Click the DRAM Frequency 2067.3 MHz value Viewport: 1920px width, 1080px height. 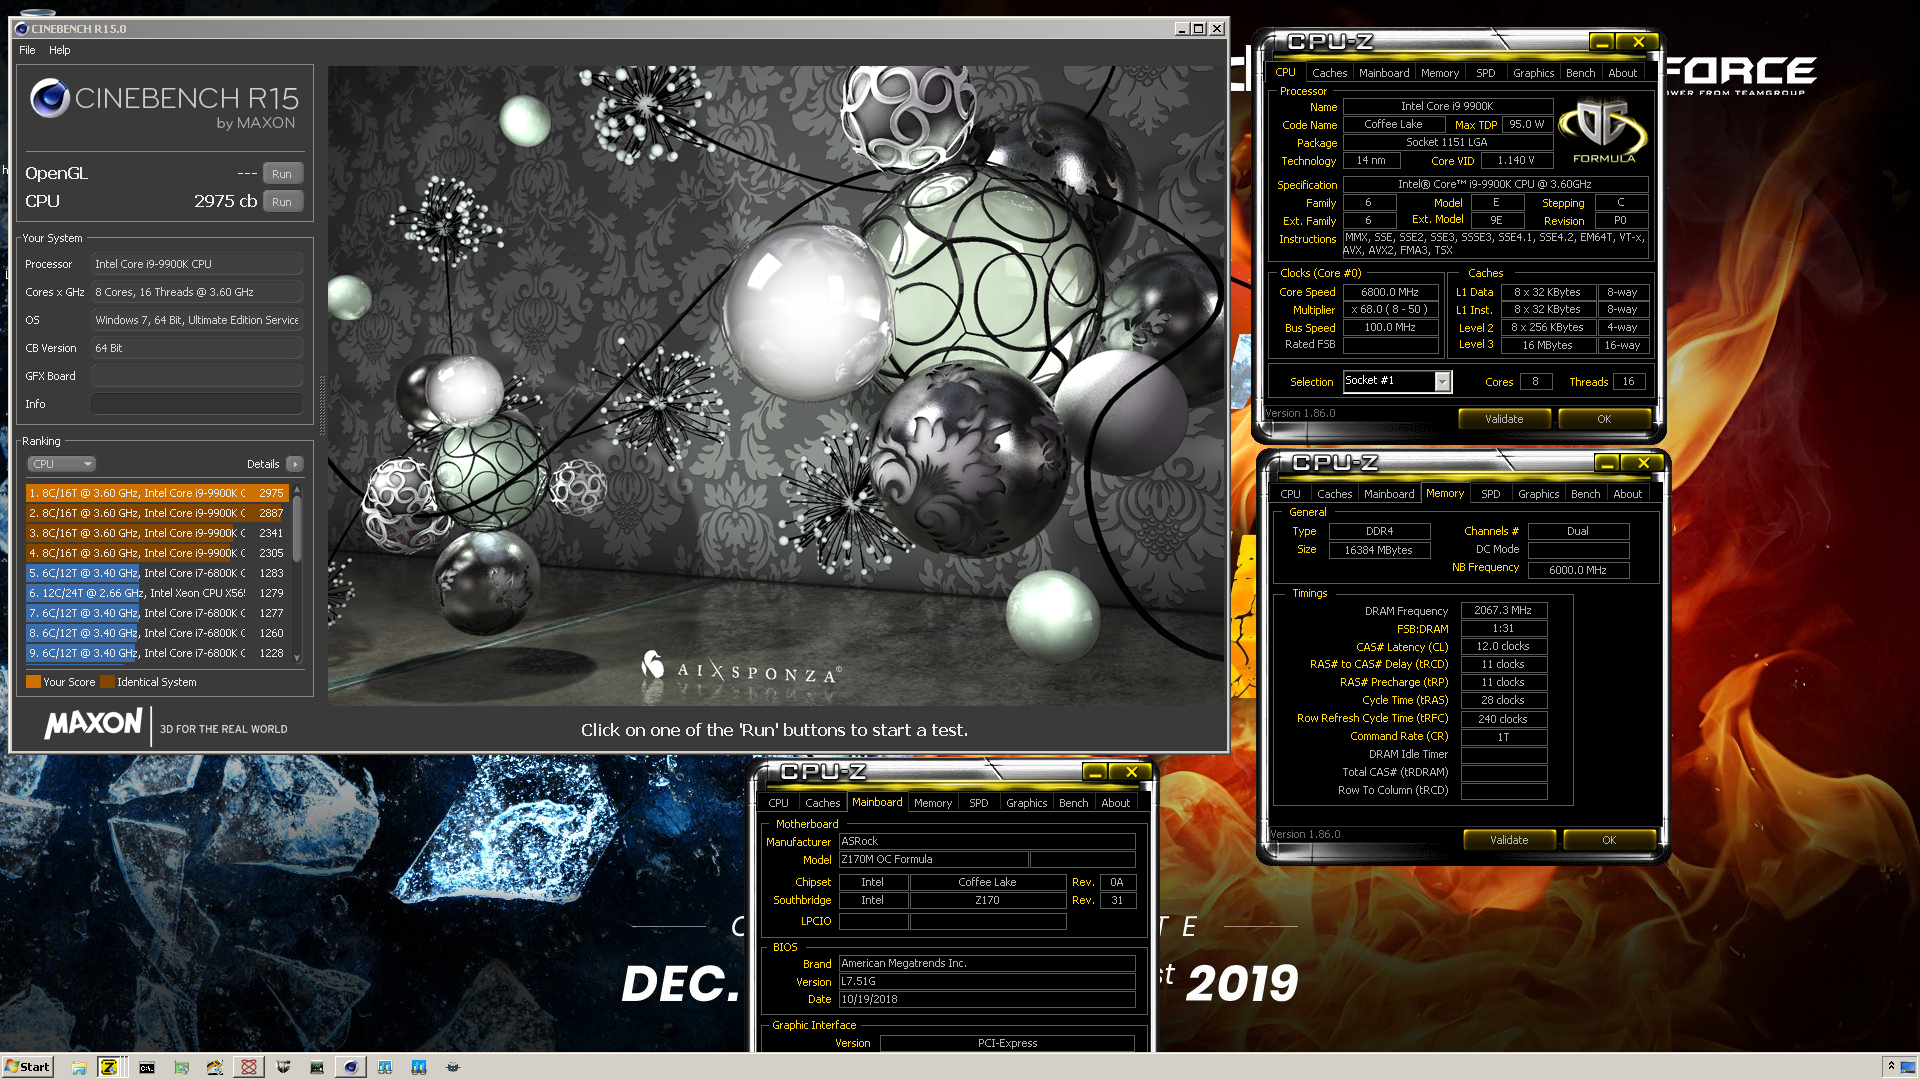tap(1503, 610)
